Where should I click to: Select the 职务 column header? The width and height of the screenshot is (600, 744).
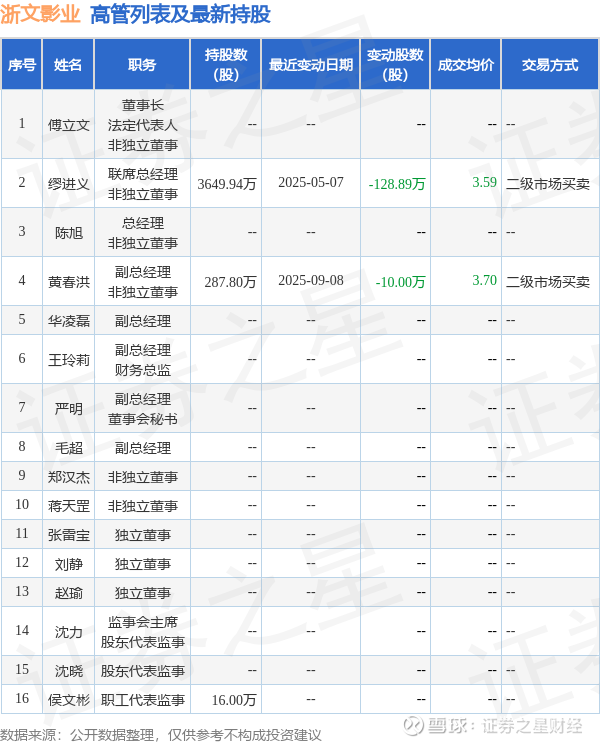142,65
